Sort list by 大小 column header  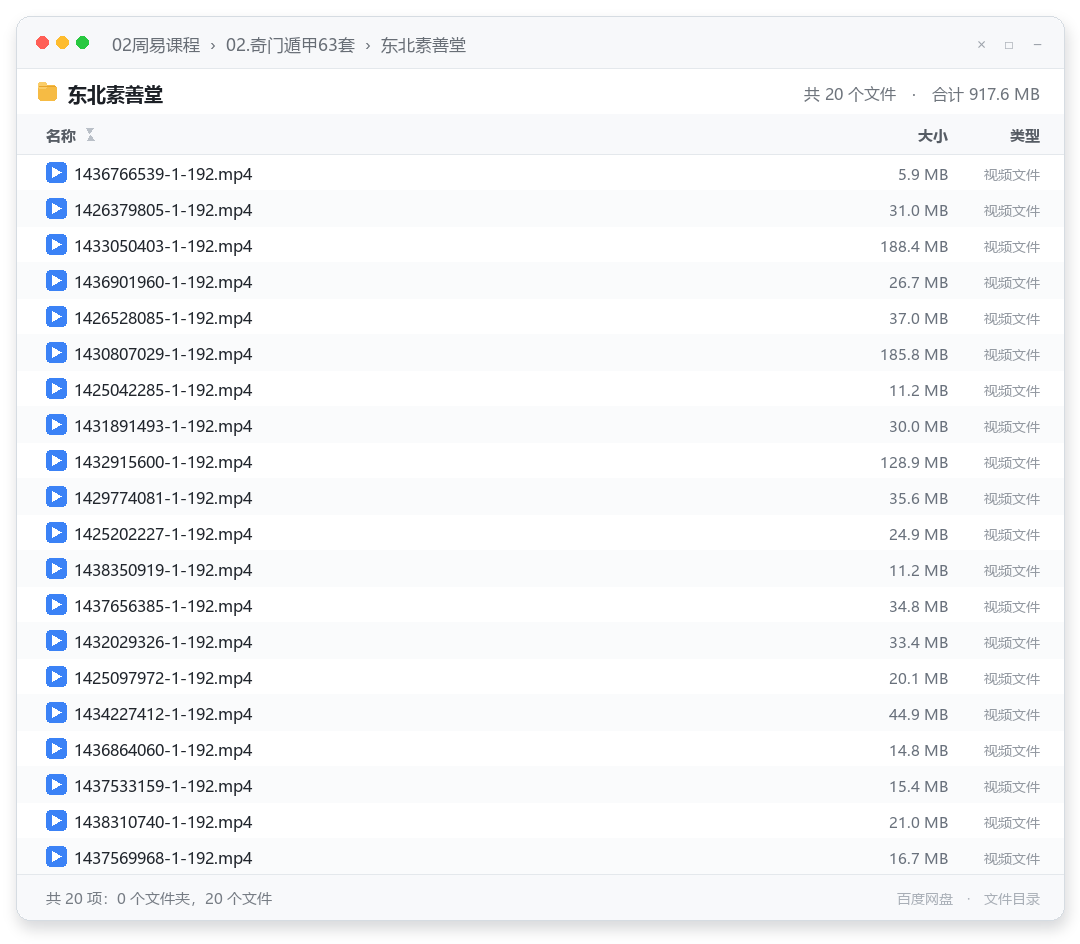(x=933, y=136)
